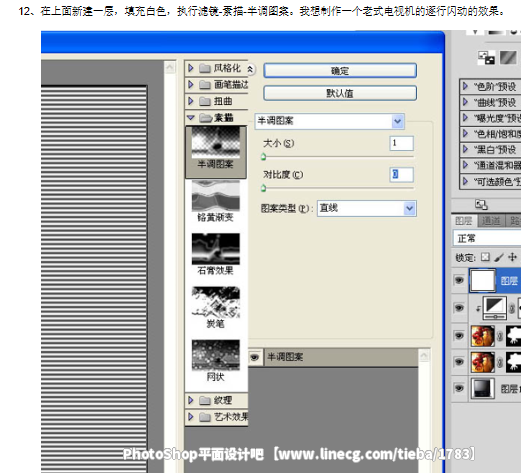531x473 pixels.
Task: Select the white layer thumbnail in Layers panel
Action: click(483, 280)
